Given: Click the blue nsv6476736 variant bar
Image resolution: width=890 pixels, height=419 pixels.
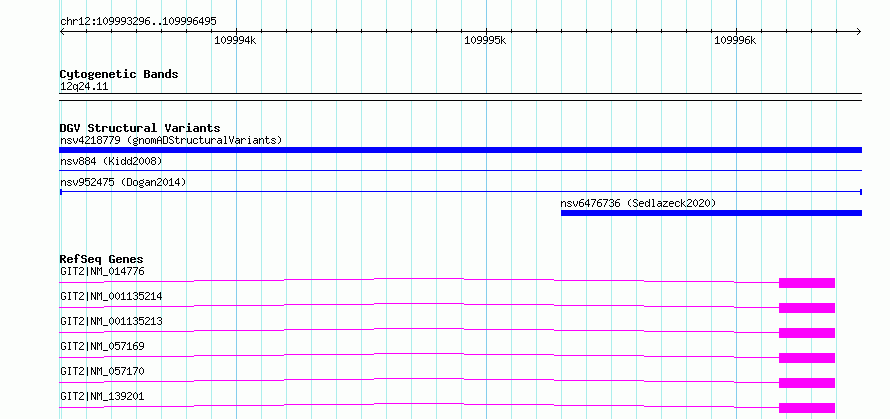Looking at the screenshot, I should pos(711,213).
